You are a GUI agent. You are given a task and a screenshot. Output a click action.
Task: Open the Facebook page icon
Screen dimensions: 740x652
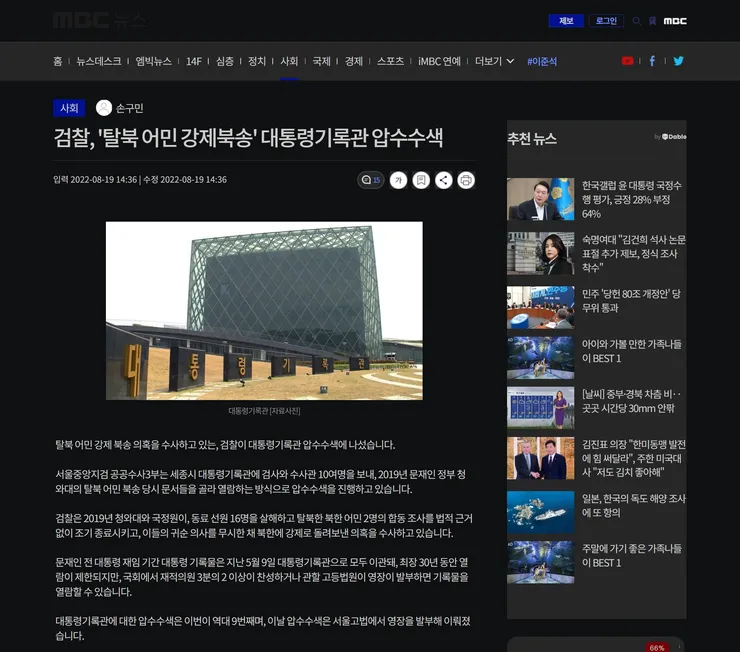pyautogui.click(x=652, y=61)
